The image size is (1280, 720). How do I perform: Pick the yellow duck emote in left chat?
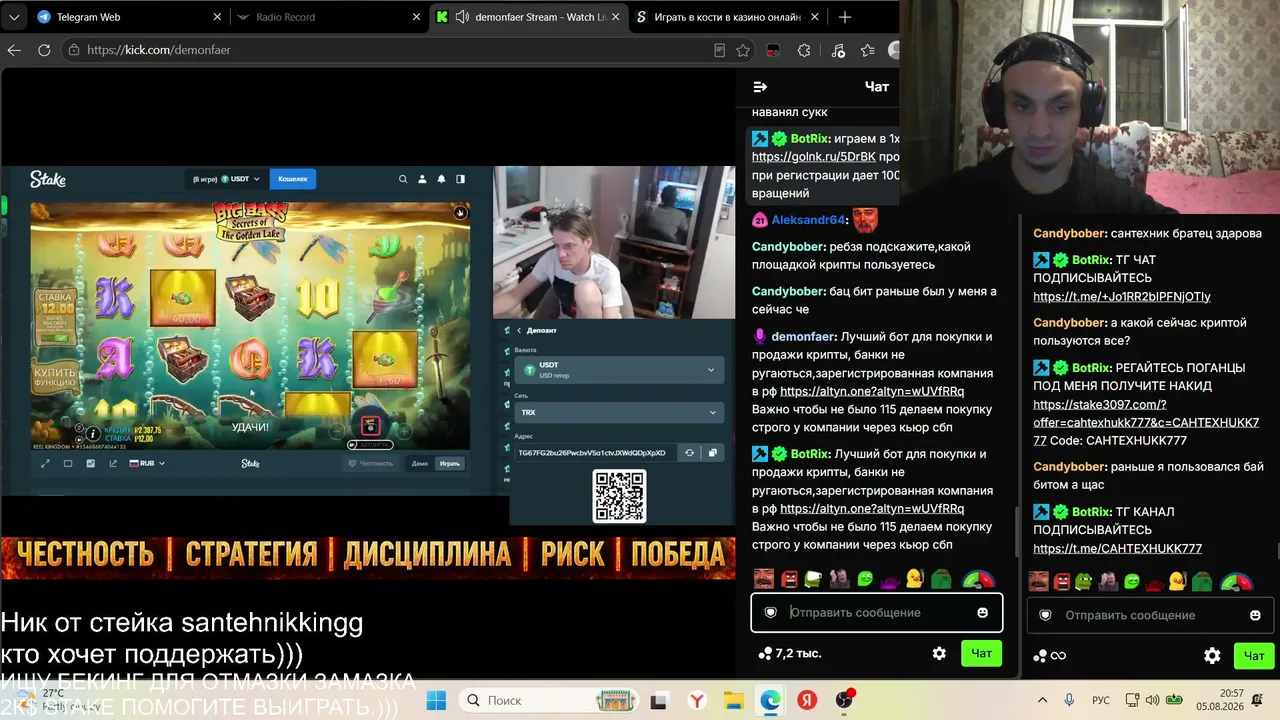pyautogui.click(x=914, y=580)
